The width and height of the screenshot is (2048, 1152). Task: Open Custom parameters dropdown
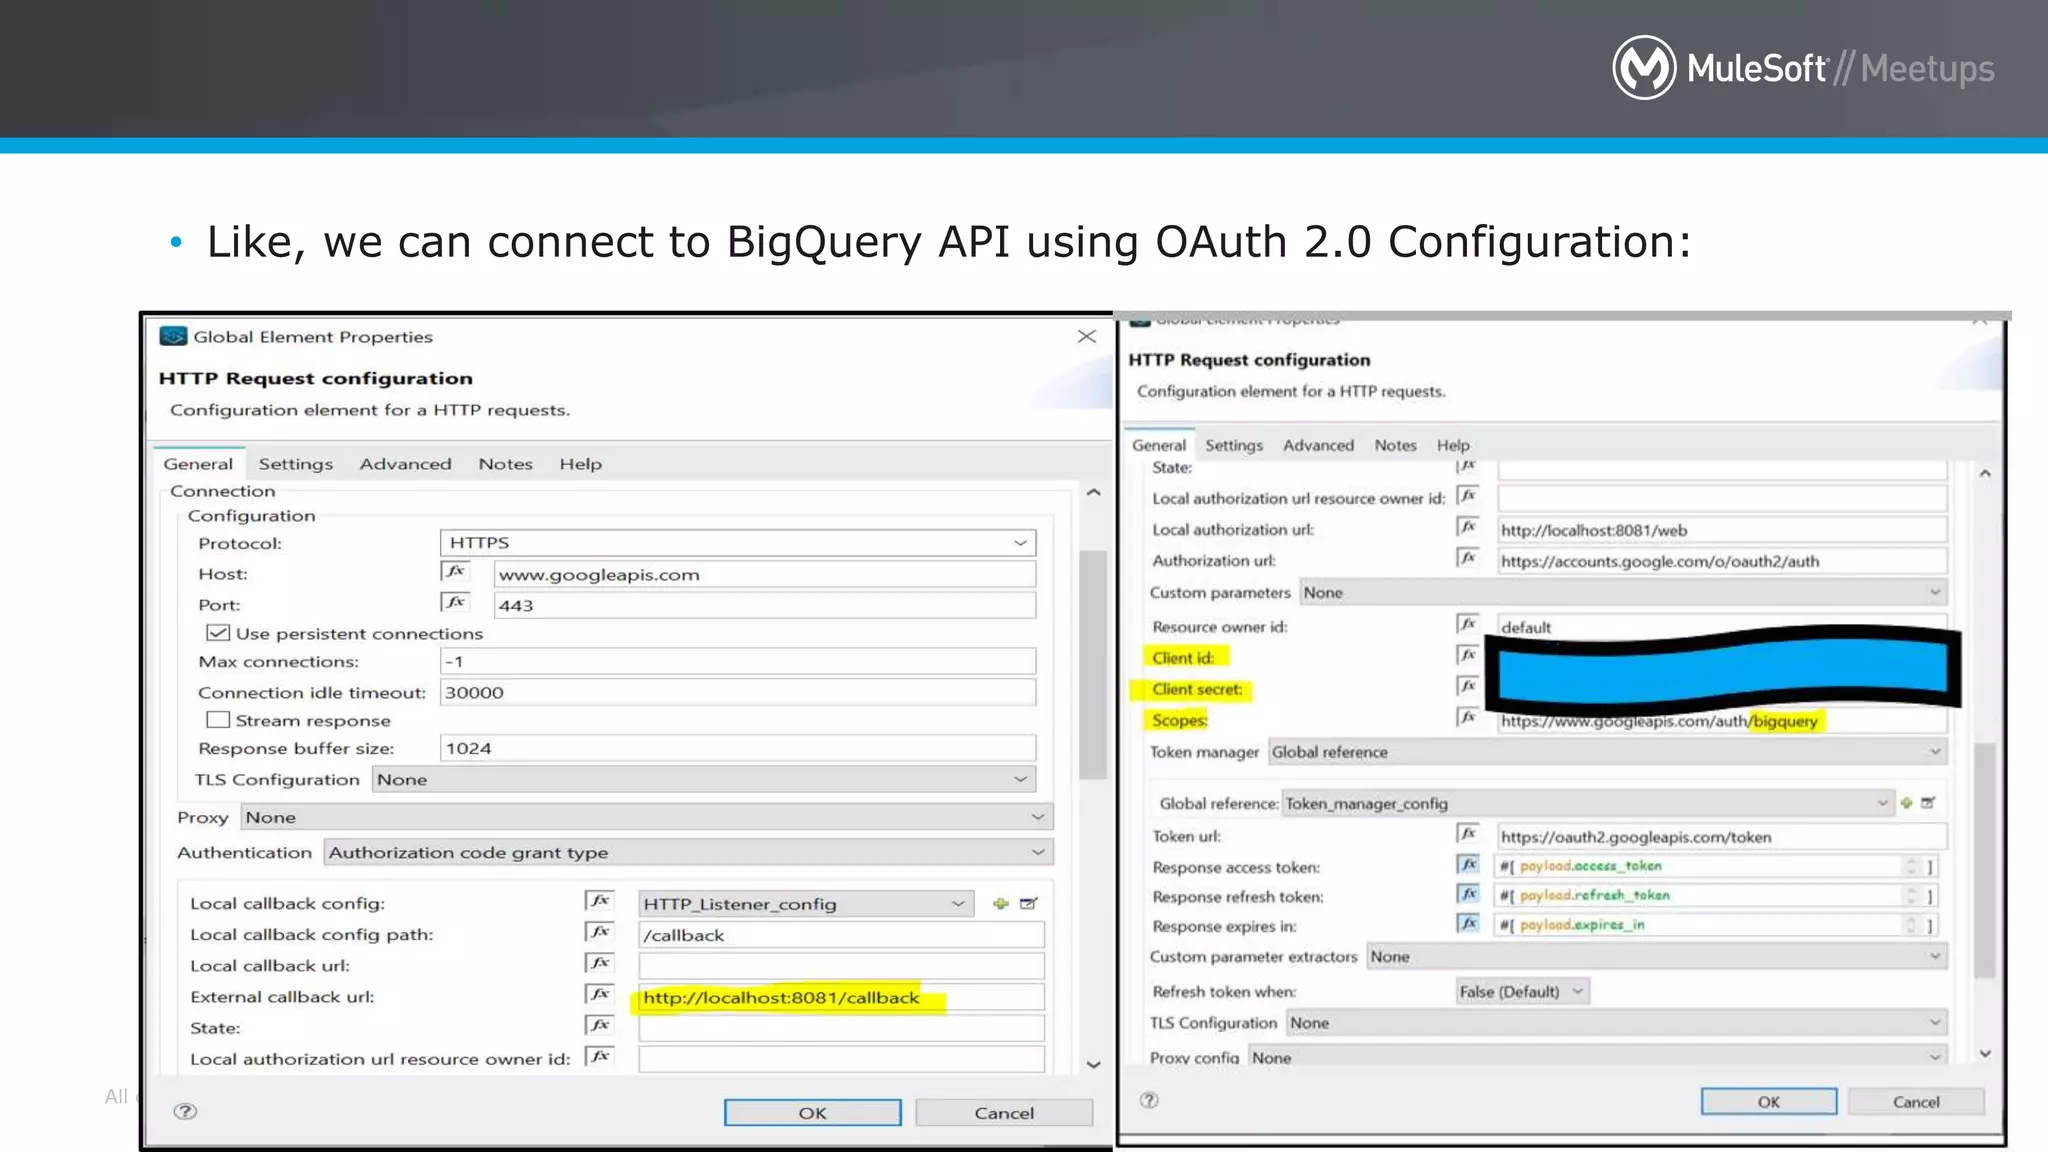pyautogui.click(x=1623, y=592)
